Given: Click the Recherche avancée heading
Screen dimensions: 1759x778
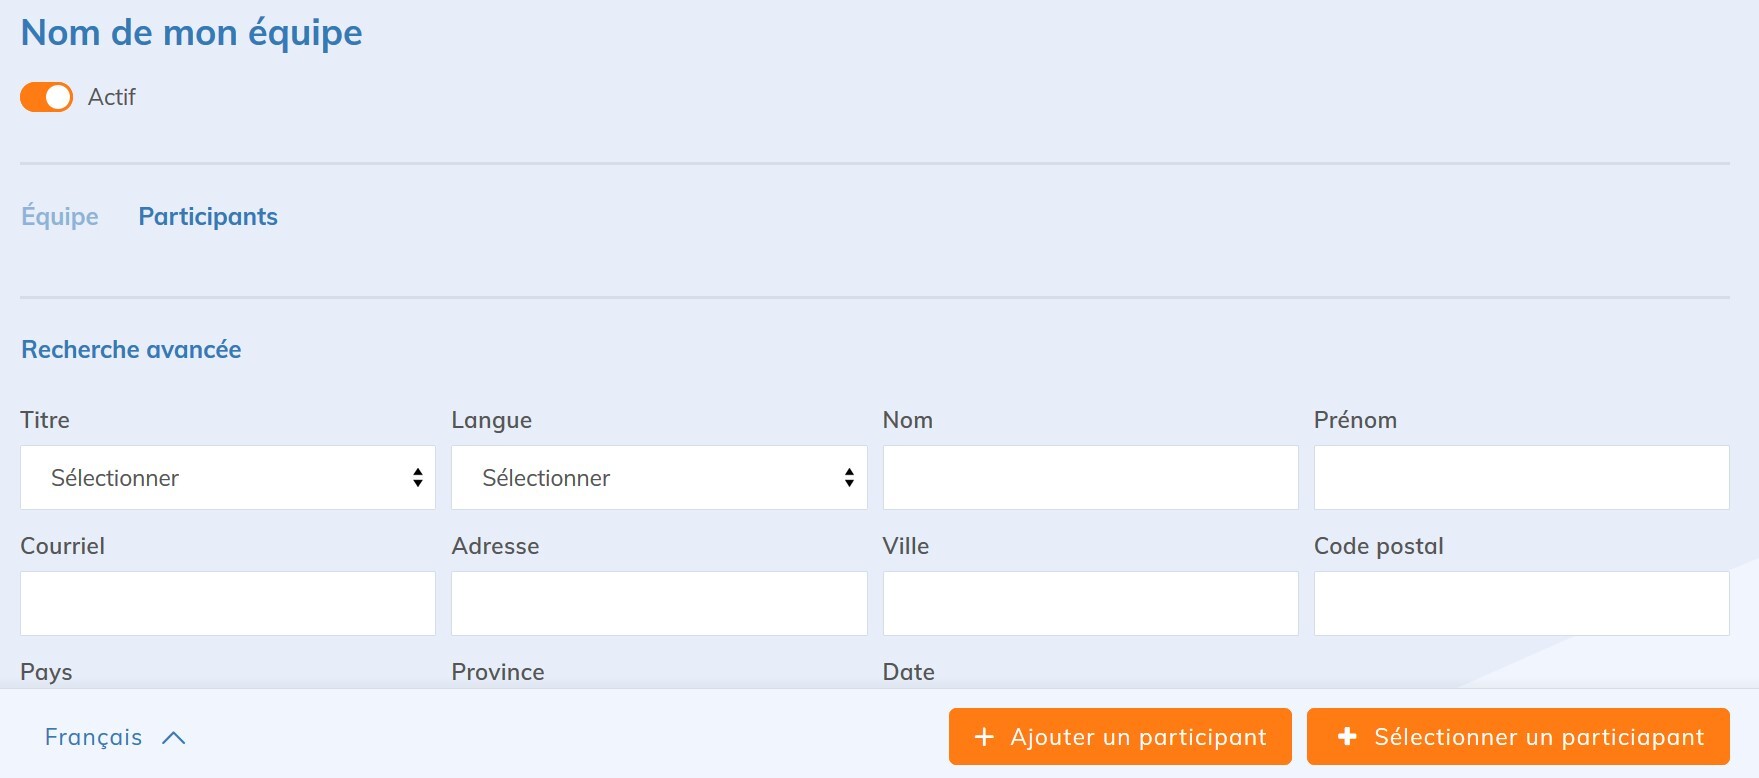Looking at the screenshot, I should click(x=131, y=350).
